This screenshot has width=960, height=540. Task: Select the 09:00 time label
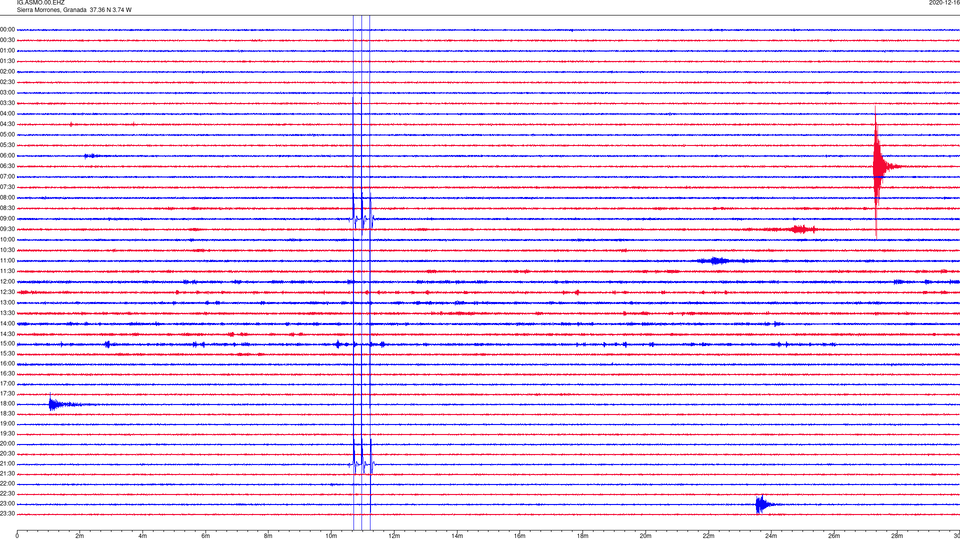click(x=7, y=219)
